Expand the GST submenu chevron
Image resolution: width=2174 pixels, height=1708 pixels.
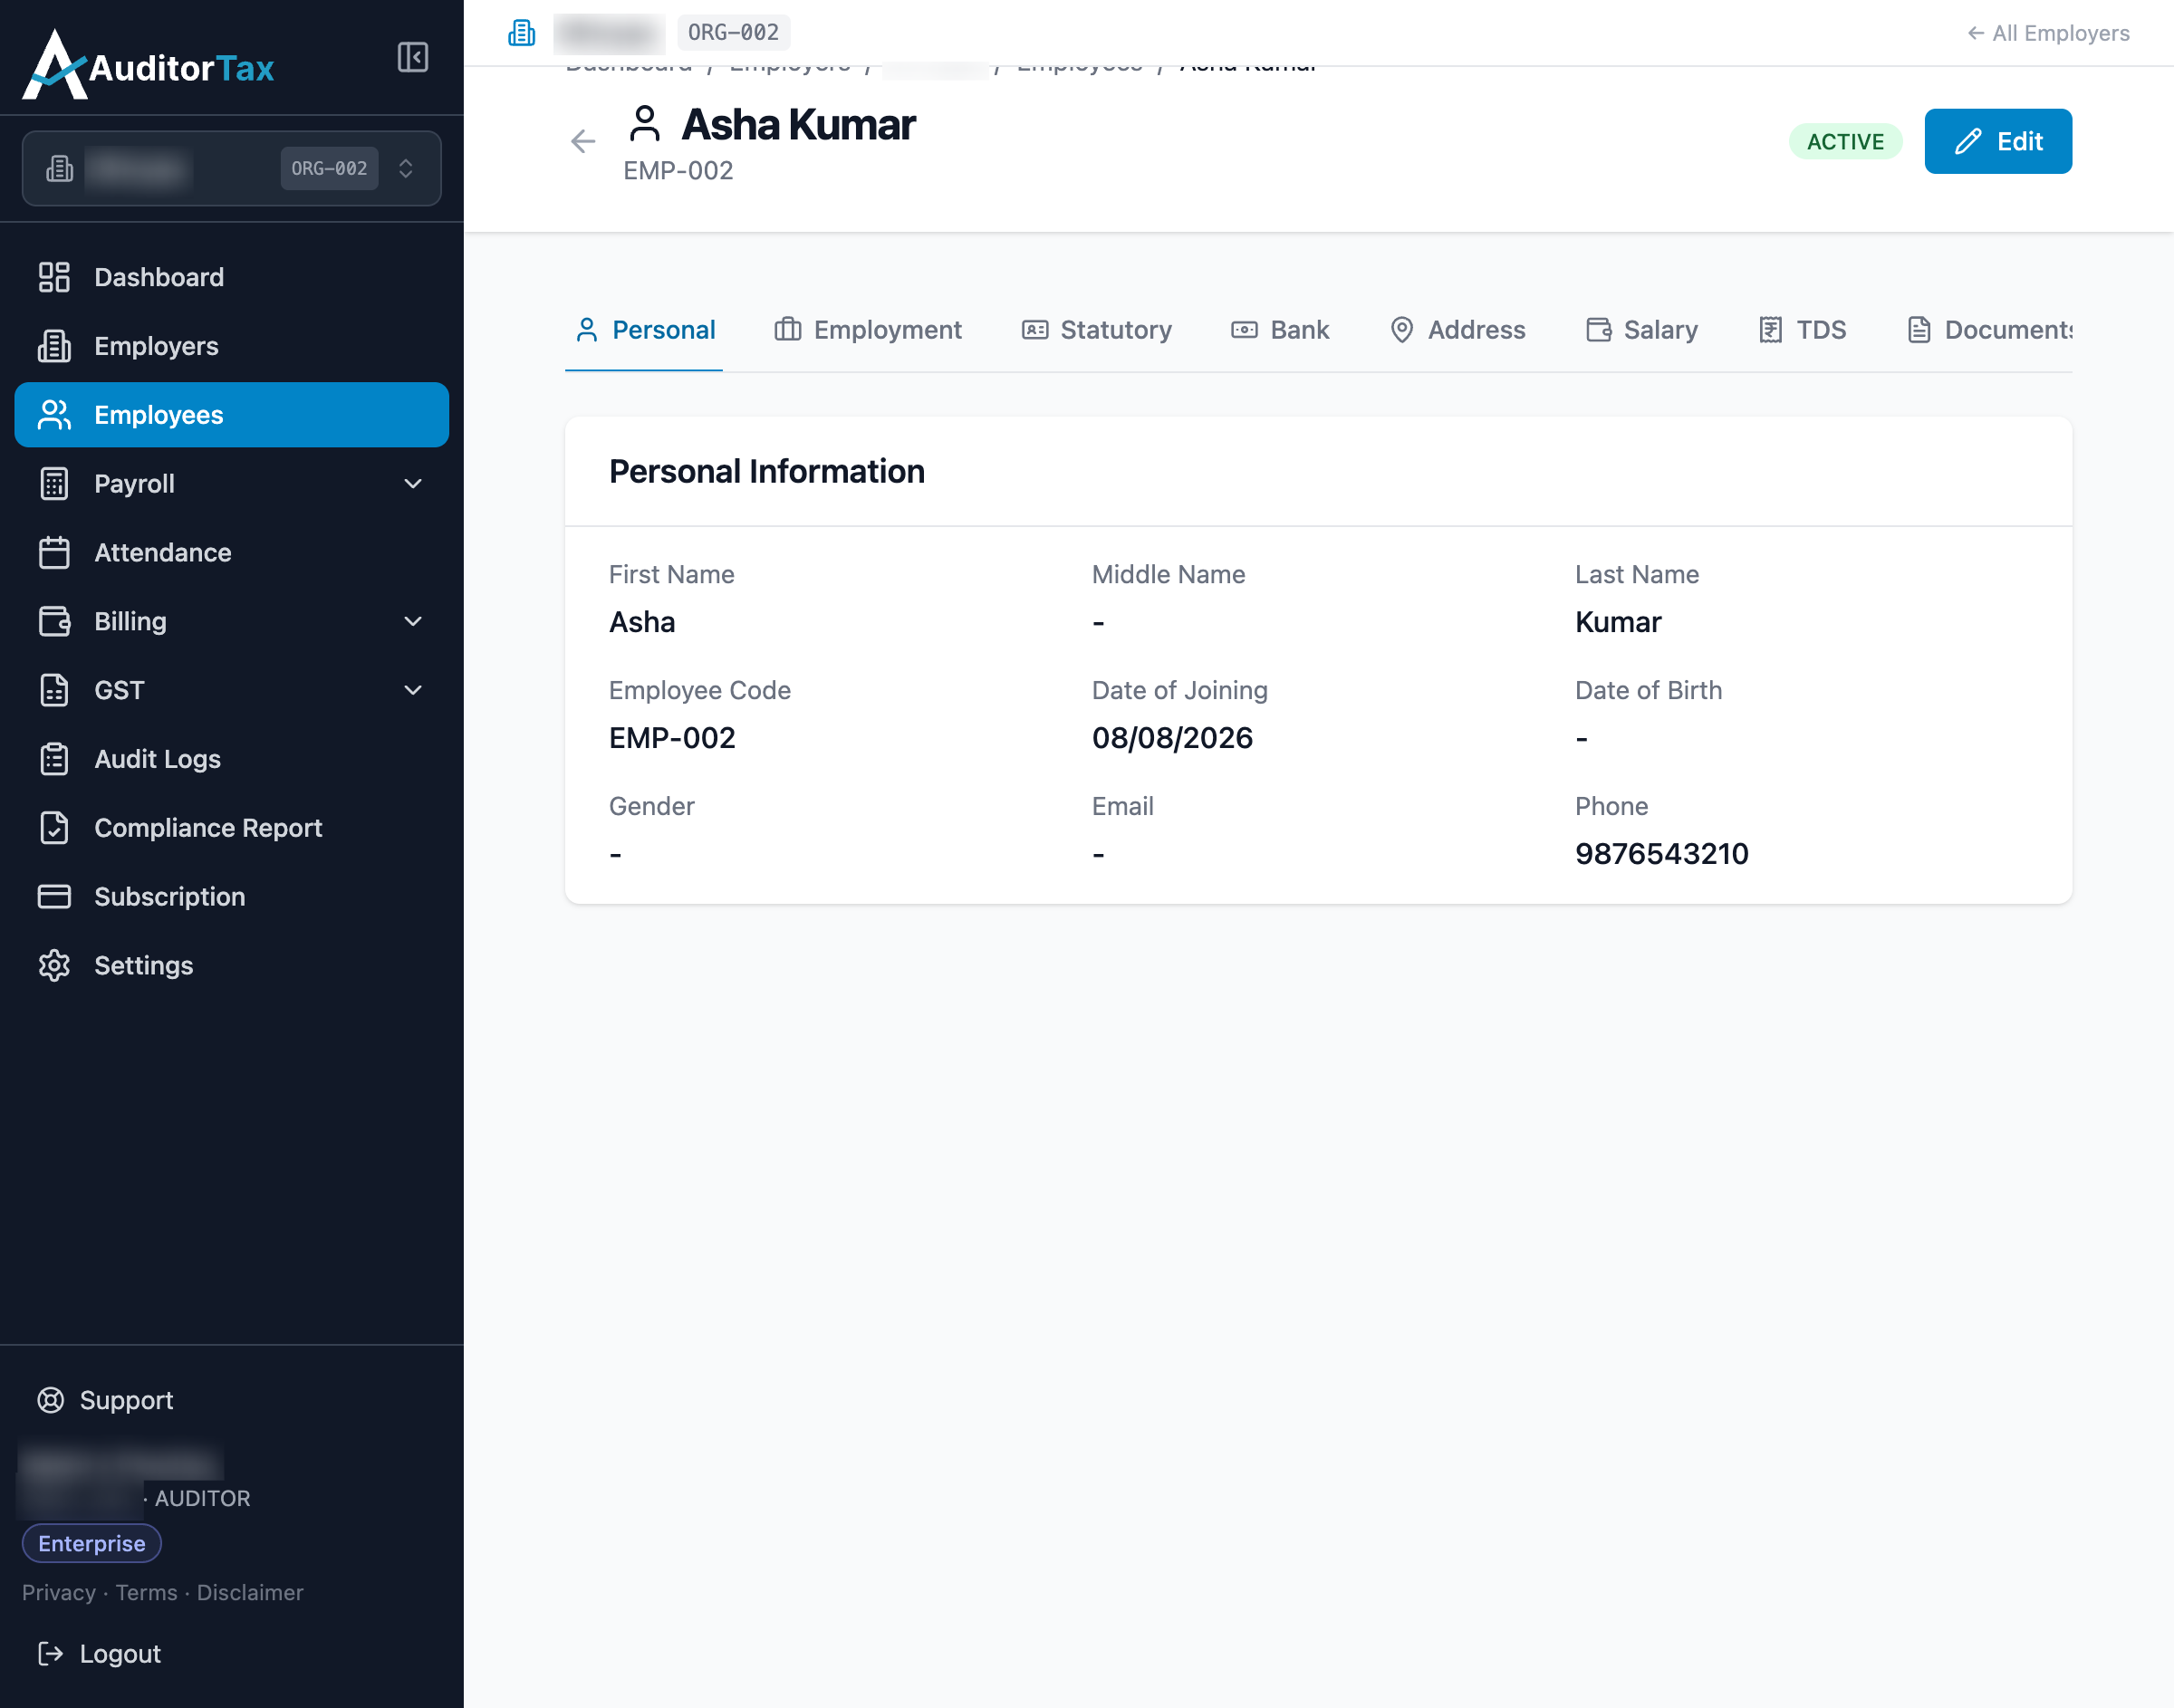pos(412,690)
